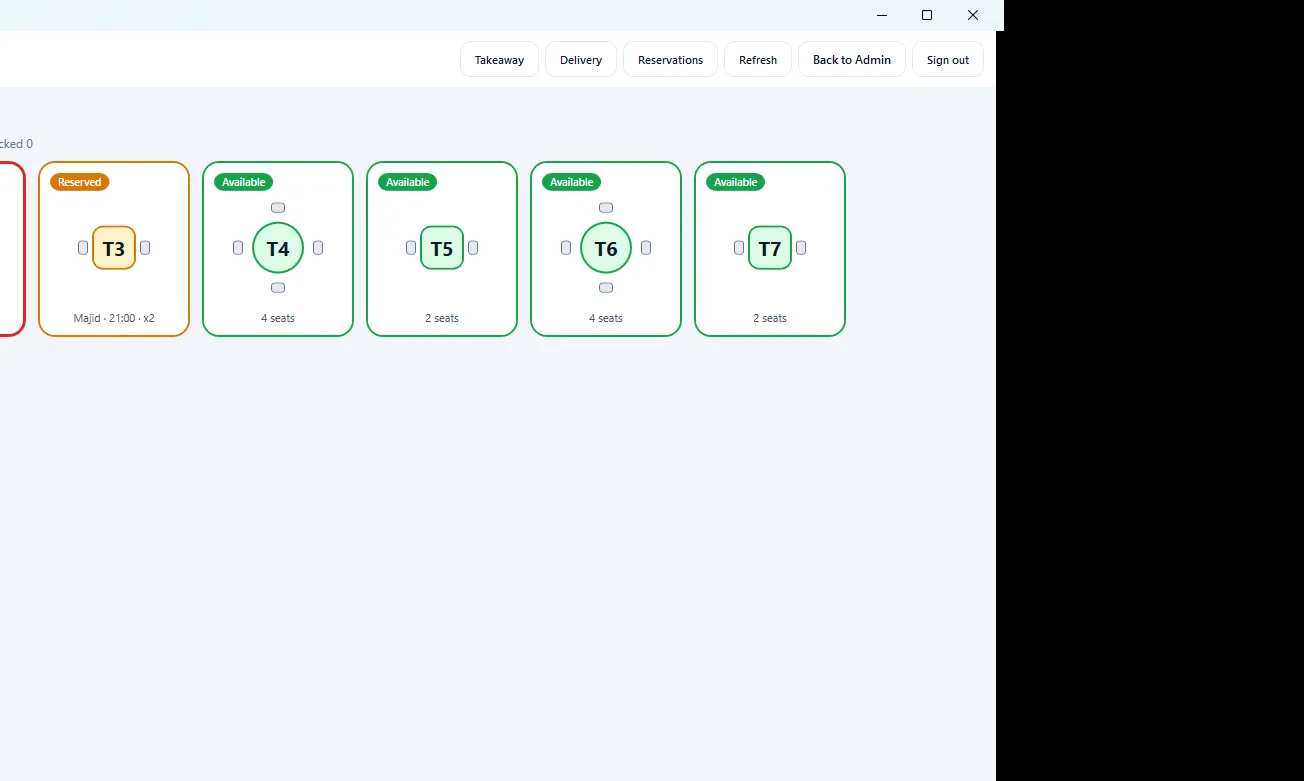Refresh the table floor view

[758, 60]
